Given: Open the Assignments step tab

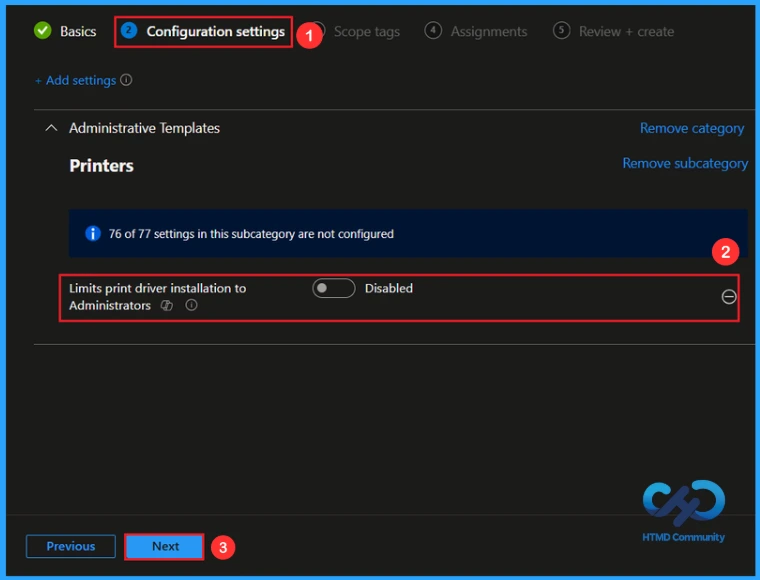Looking at the screenshot, I should [475, 31].
